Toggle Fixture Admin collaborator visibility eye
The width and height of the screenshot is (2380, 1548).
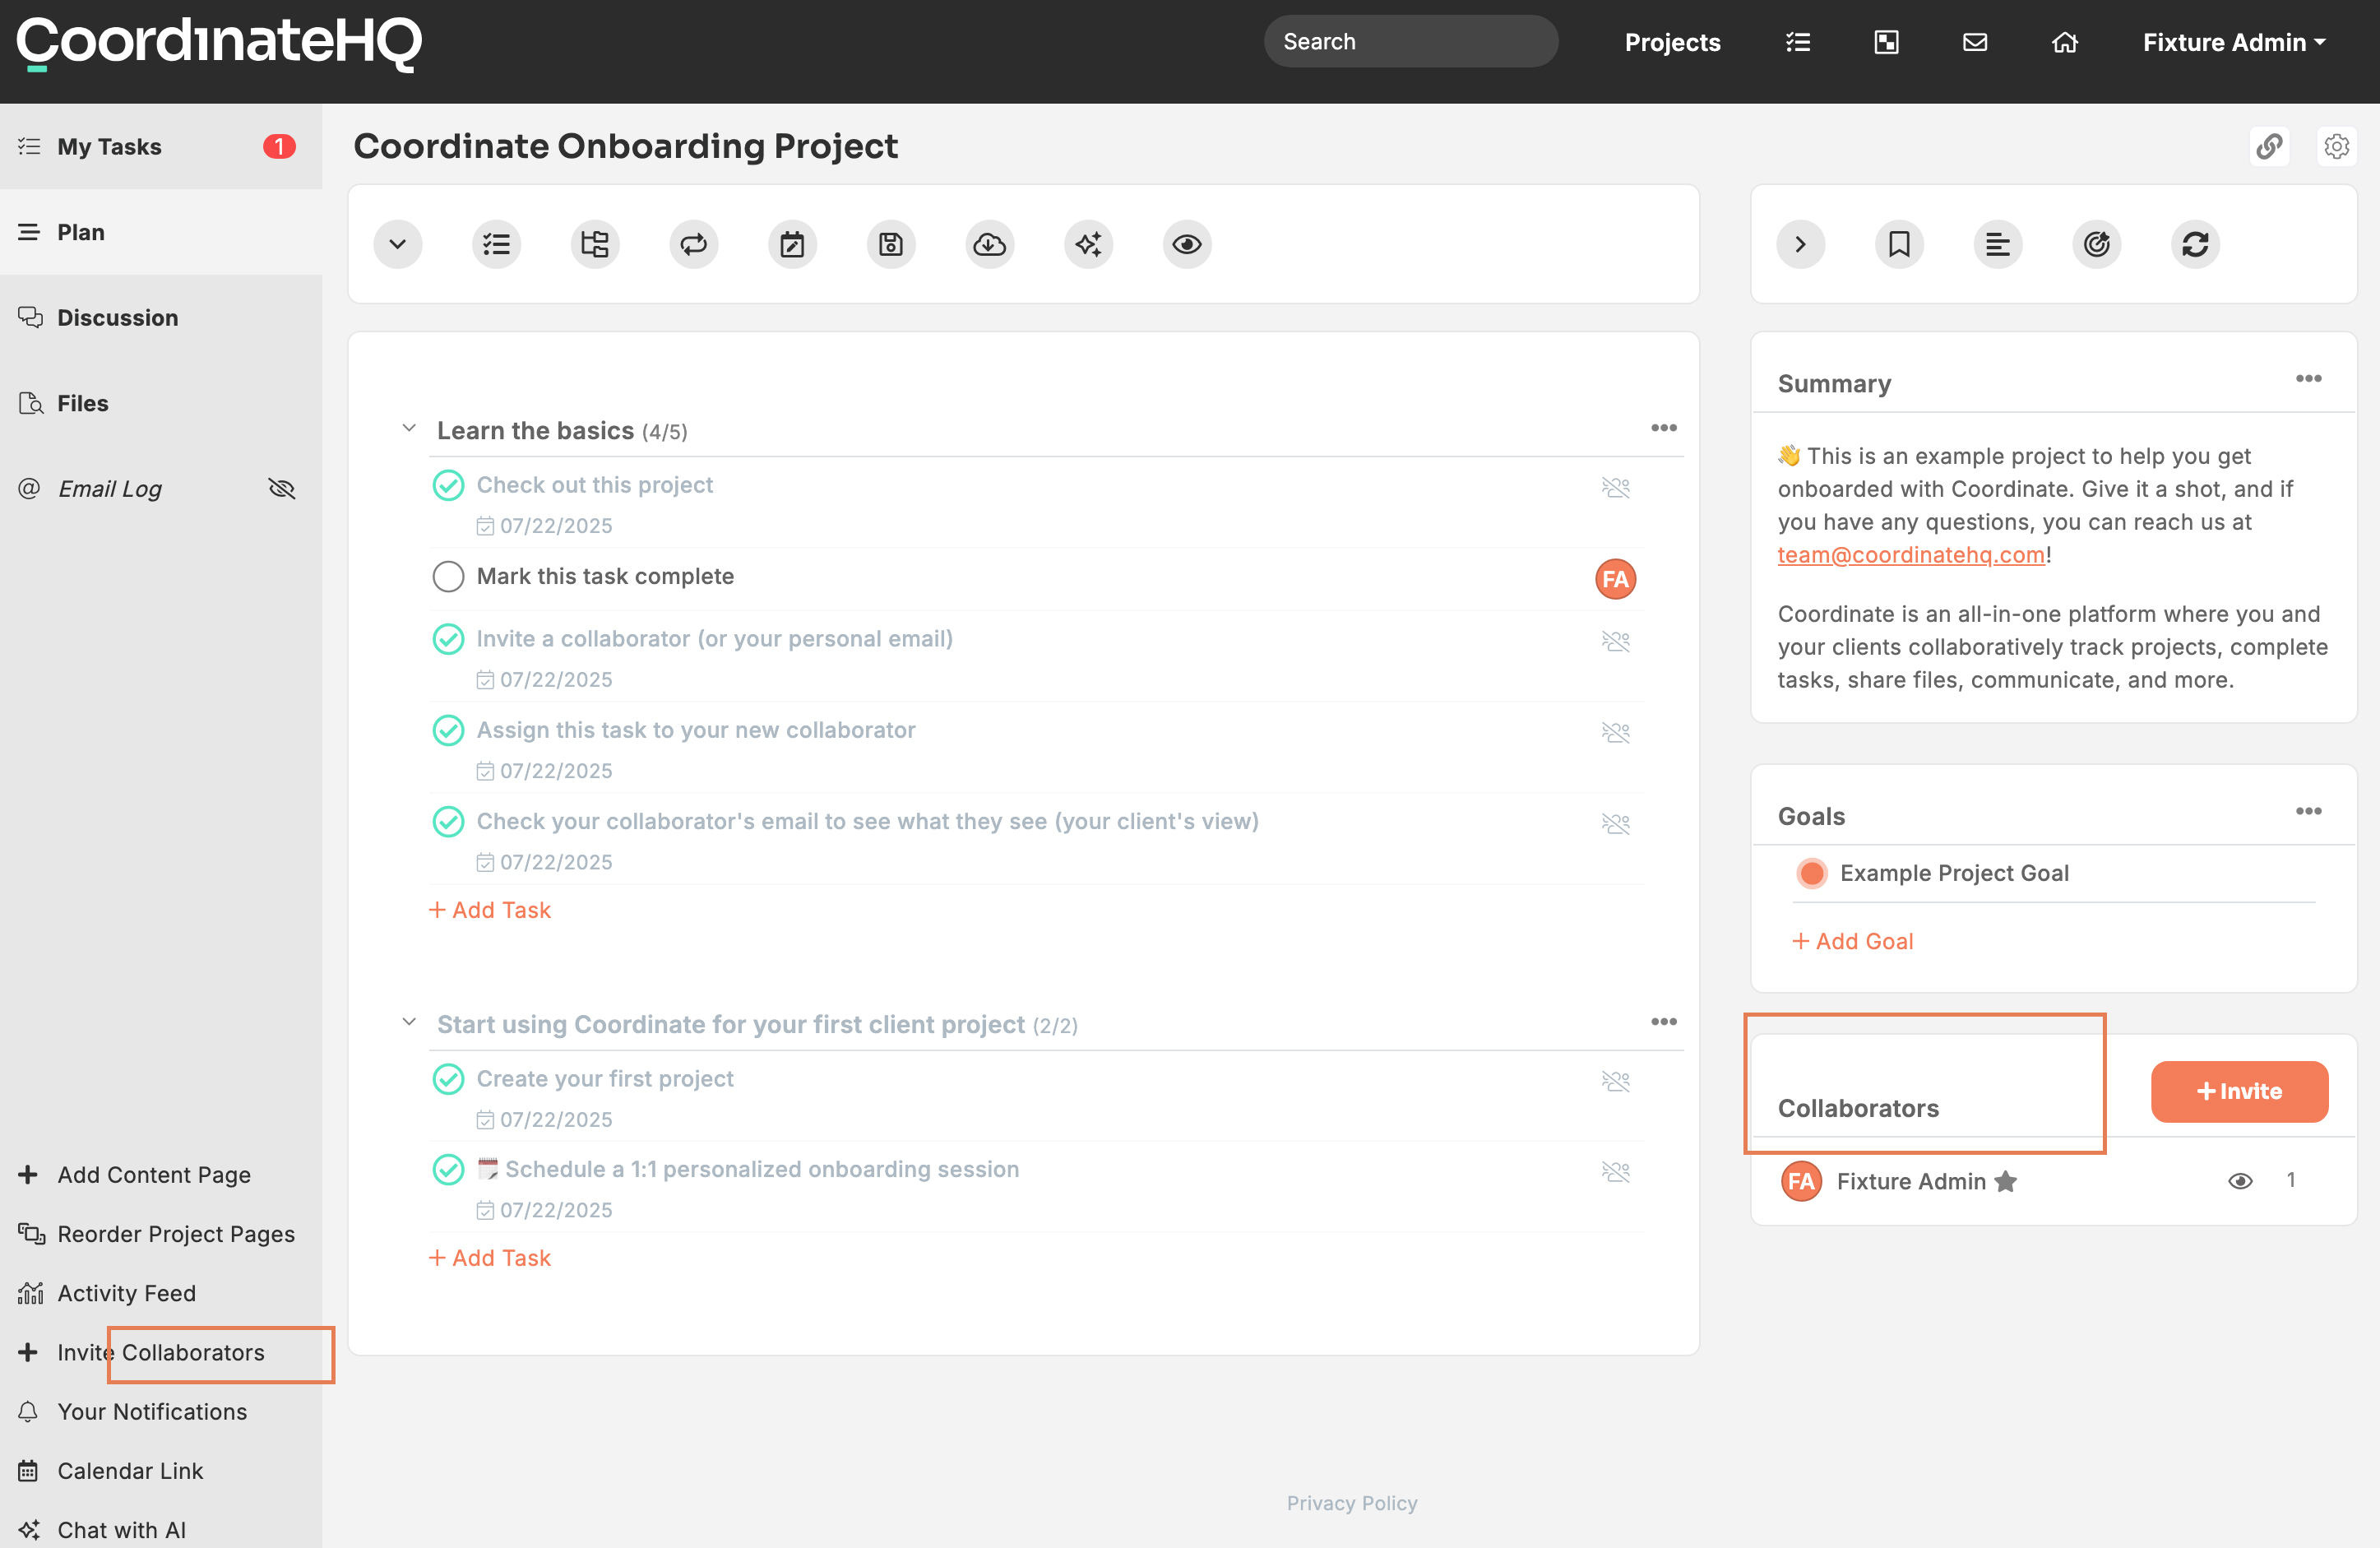pyautogui.click(x=2240, y=1181)
